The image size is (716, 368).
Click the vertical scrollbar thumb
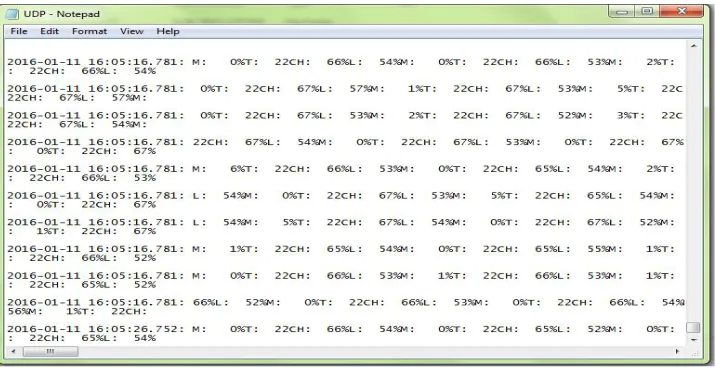point(693,327)
